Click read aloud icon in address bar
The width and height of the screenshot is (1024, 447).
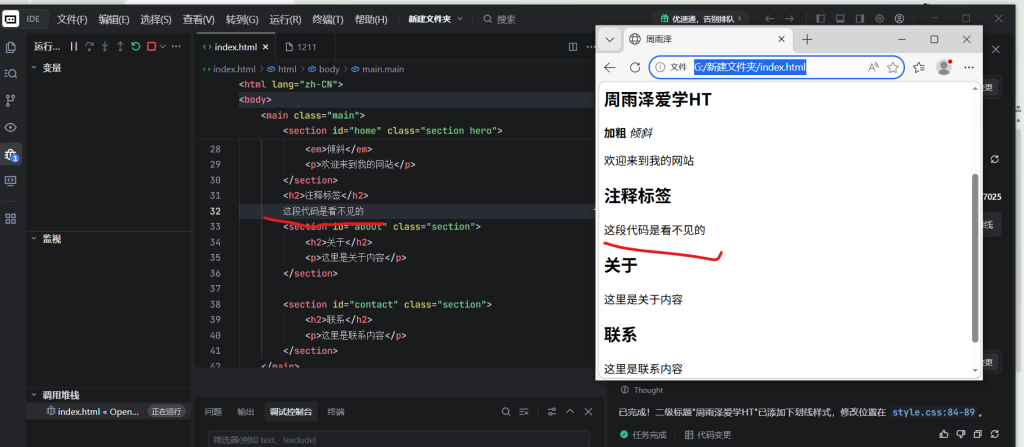point(873,67)
